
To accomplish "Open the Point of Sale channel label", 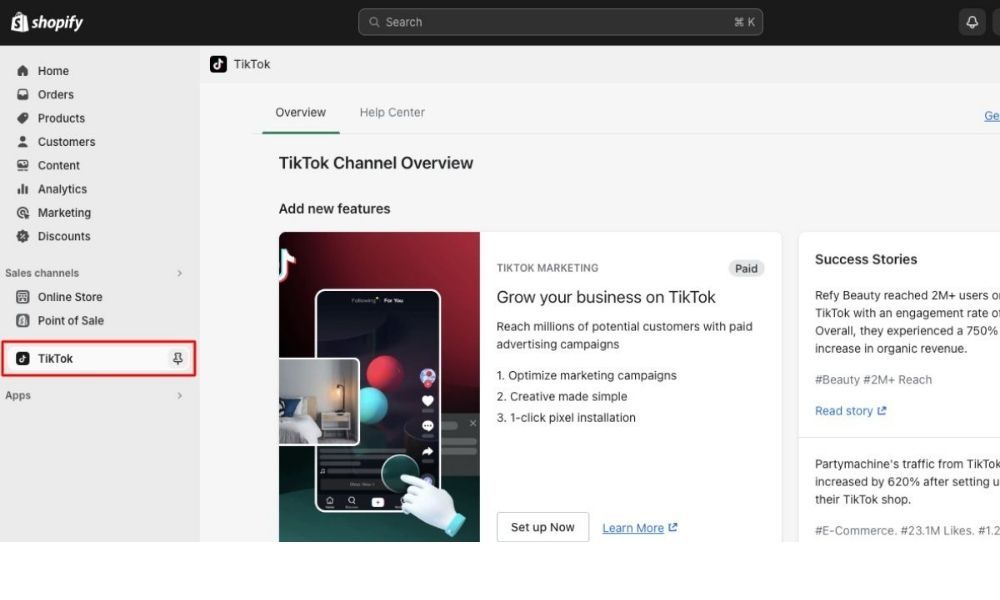I will pyautogui.click(x=71, y=320).
